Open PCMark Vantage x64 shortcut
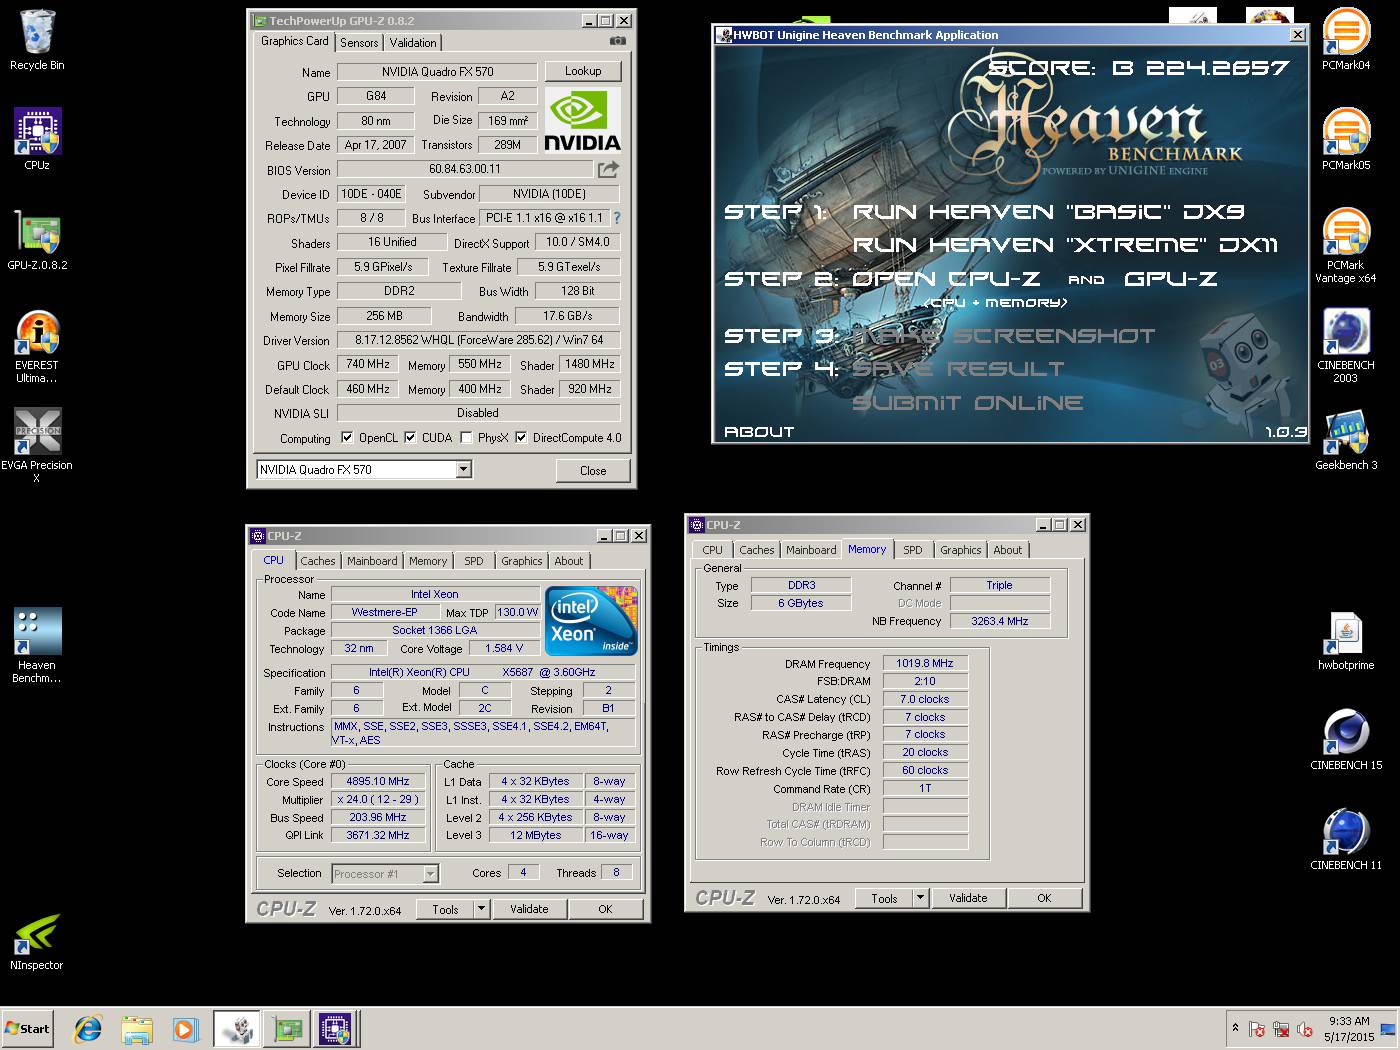Viewport: 1400px width, 1050px height. pyautogui.click(x=1346, y=246)
